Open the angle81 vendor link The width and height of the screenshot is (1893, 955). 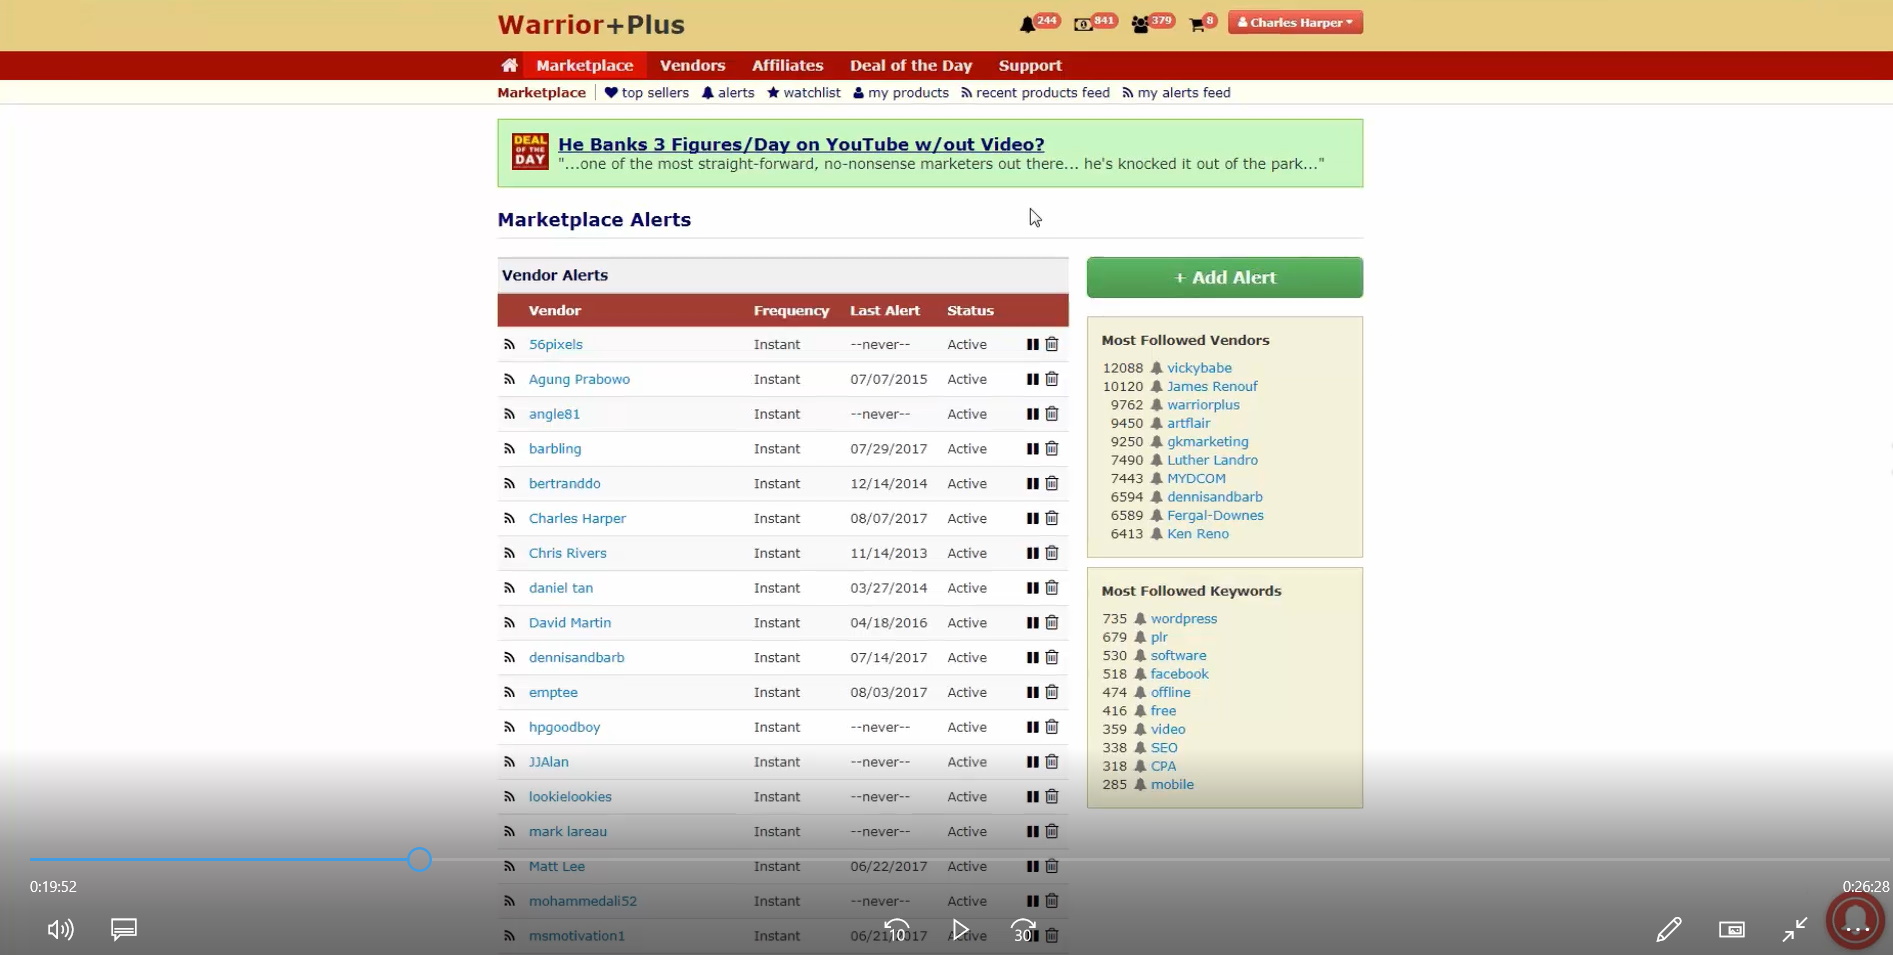(554, 414)
